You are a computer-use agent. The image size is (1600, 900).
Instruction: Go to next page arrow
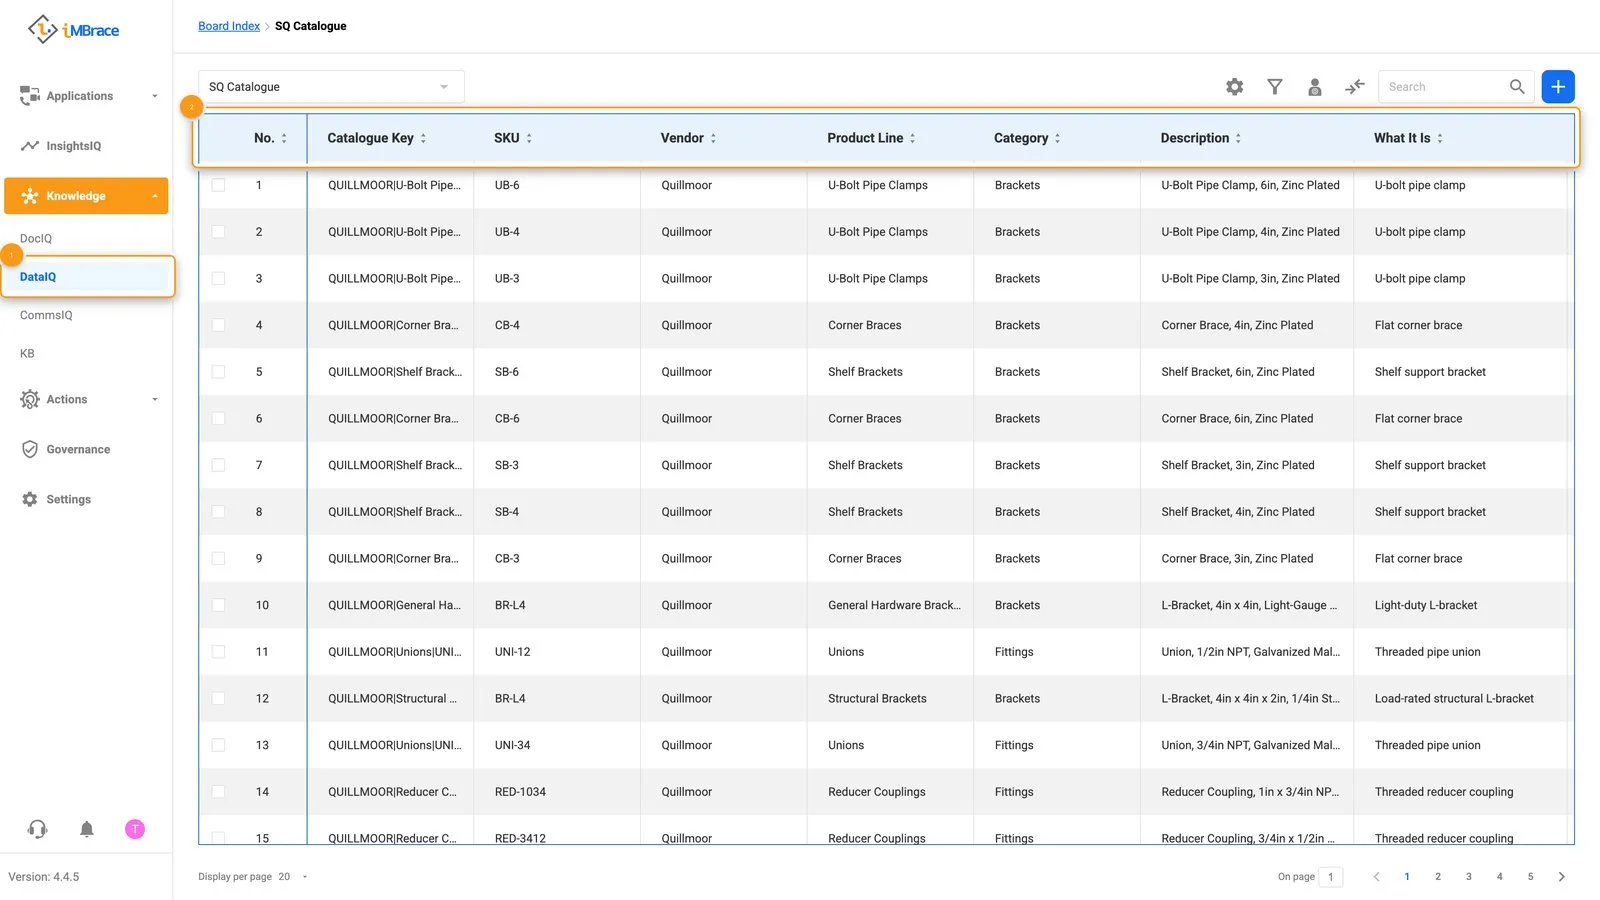[1562, 877]
